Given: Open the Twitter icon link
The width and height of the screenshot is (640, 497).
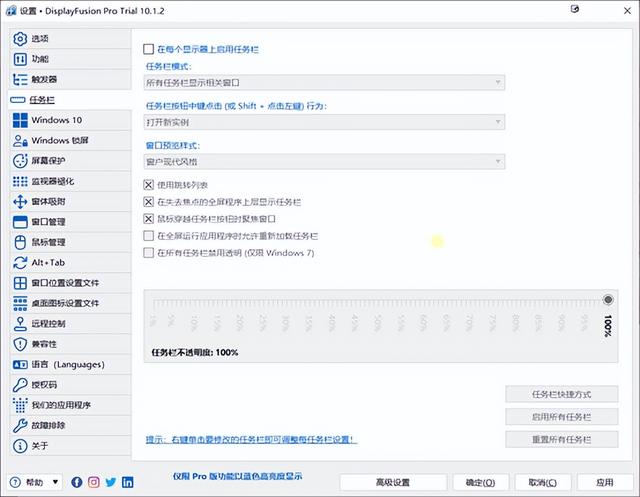Looking at the screenshot, I should [x=111, y=482].
